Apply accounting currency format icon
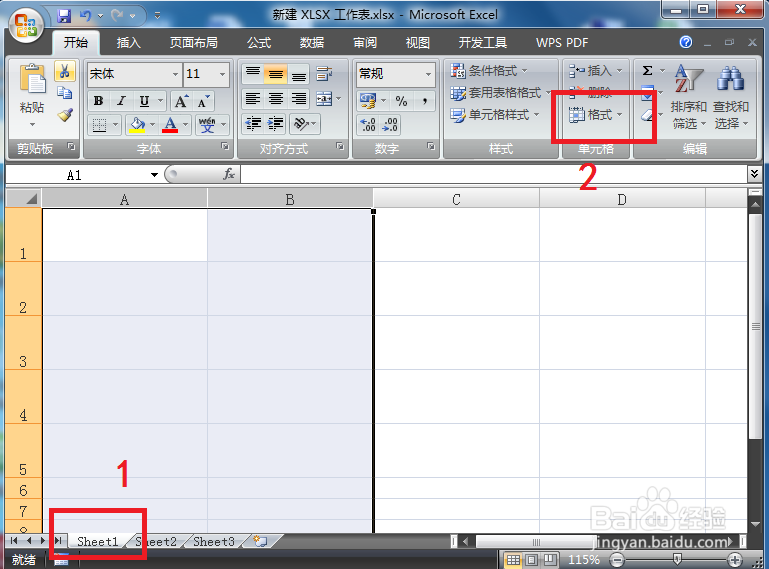 [368, 101]
